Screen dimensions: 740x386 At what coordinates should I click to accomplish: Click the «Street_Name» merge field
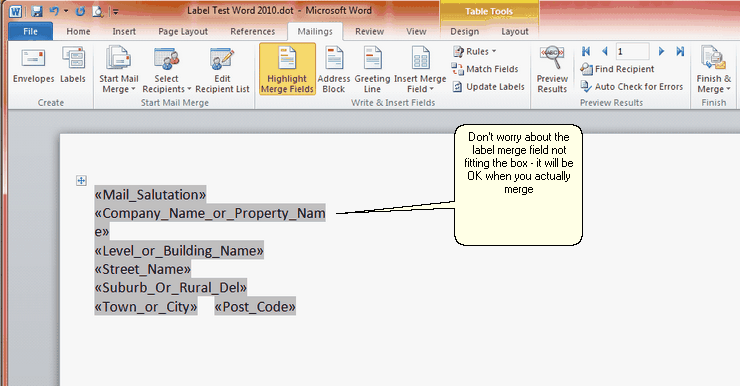coord(143,269)
